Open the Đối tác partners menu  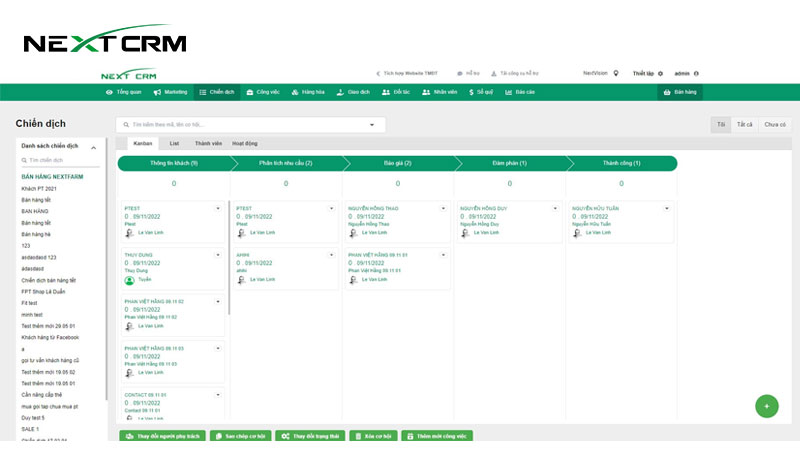(x=396, y=92)
